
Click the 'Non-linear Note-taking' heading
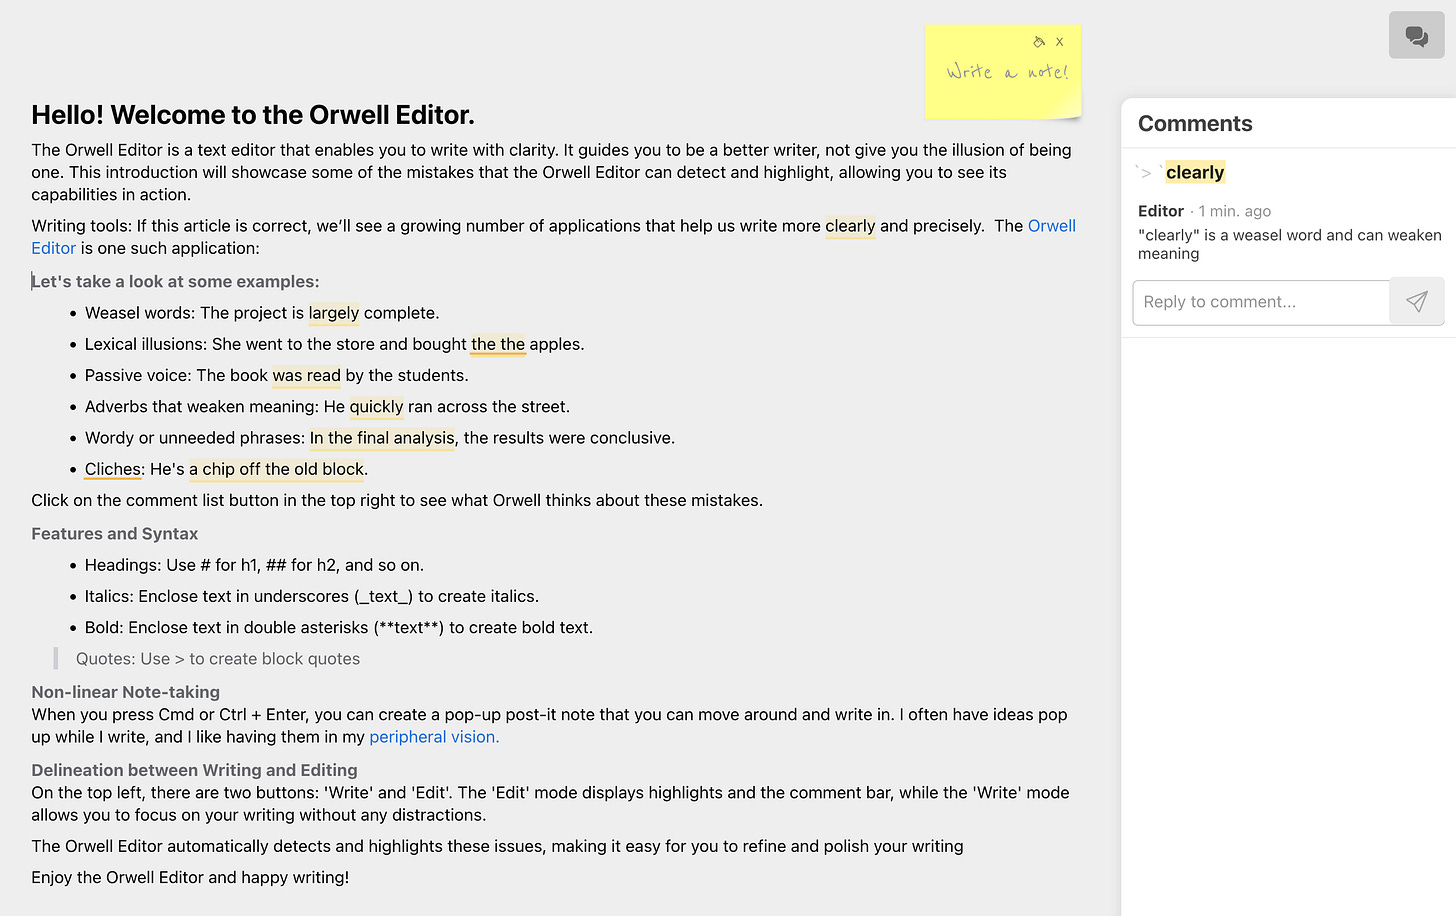[126, 692]
